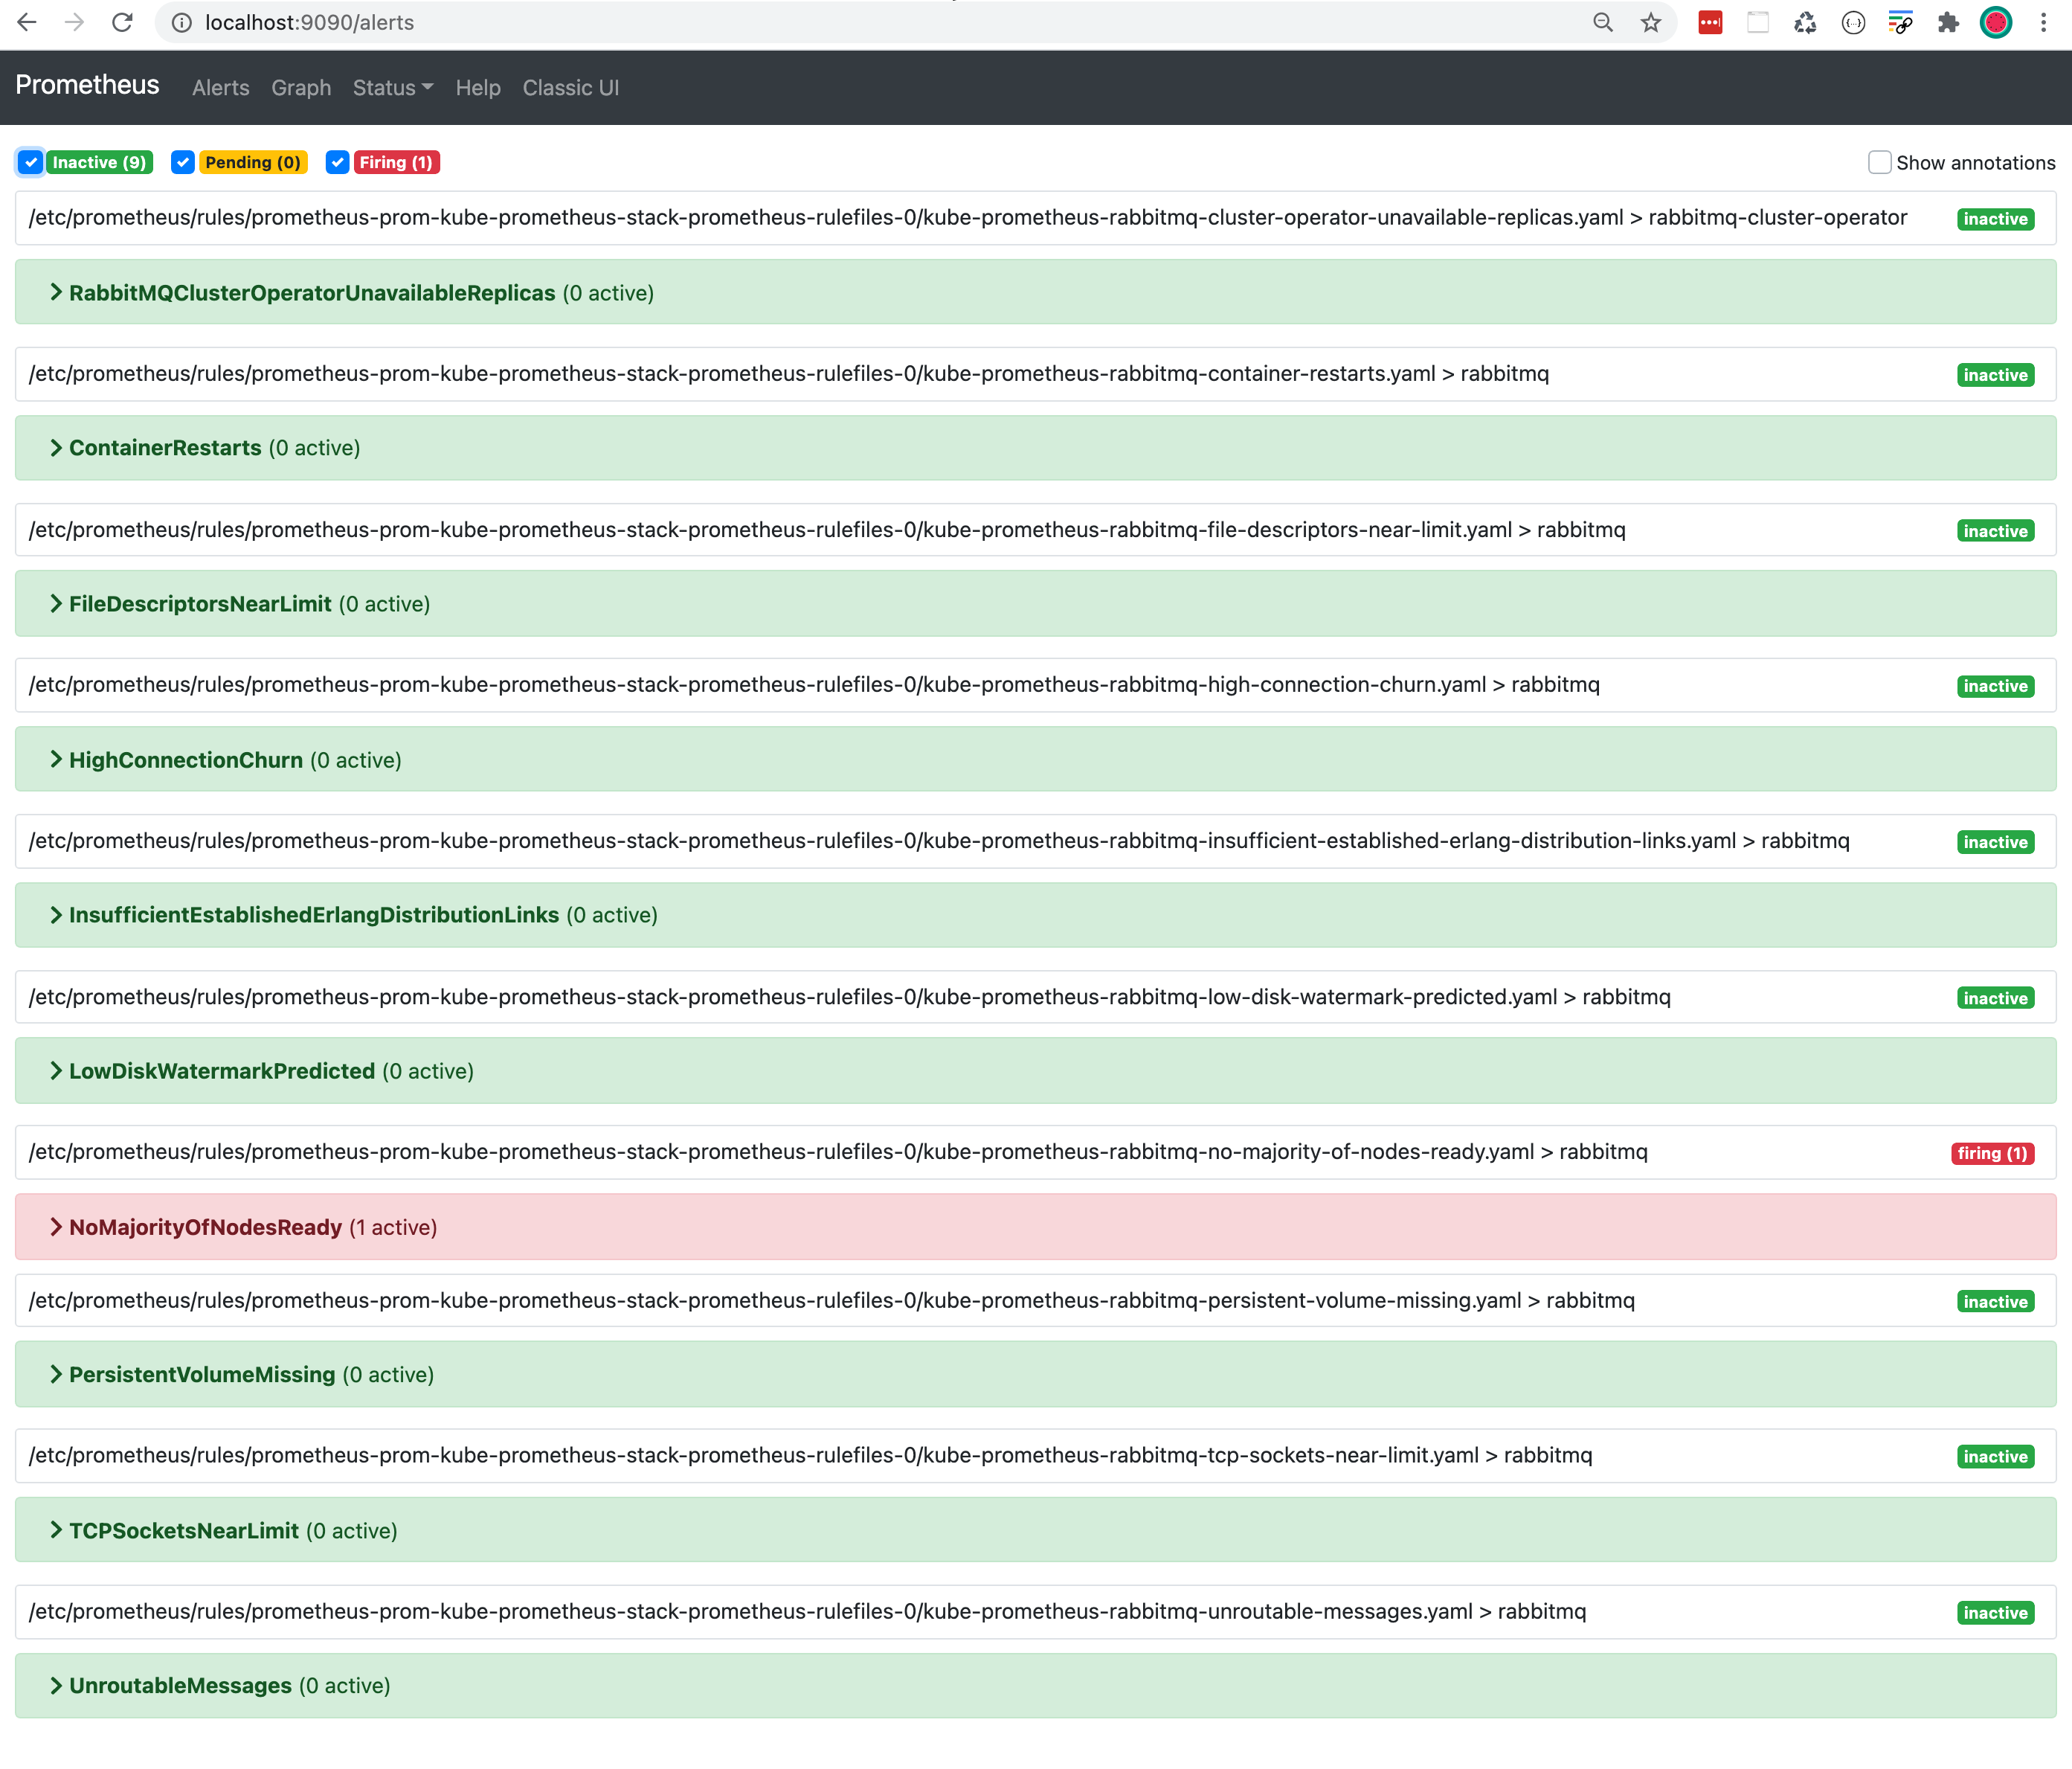Expand the ContainerRestarts alert rule
This screenshot has height=1769, width=2072.
tap(165, 448)
